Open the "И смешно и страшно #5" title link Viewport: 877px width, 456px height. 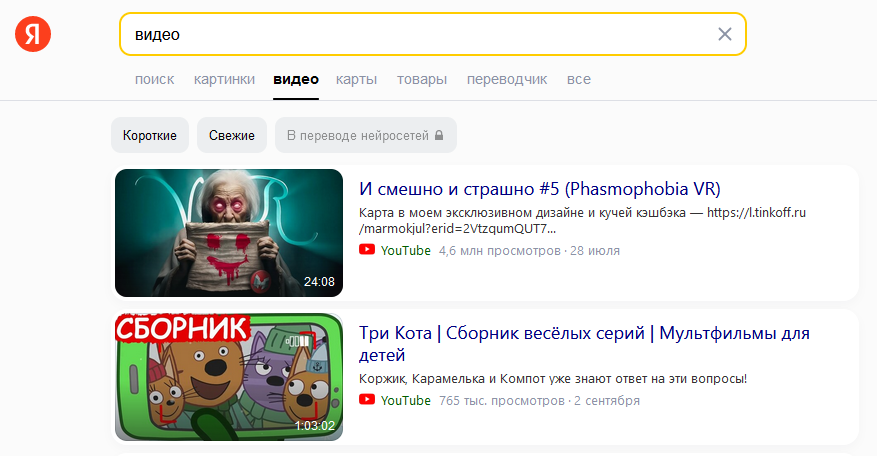pyautogui.click(x=540, y=189)
